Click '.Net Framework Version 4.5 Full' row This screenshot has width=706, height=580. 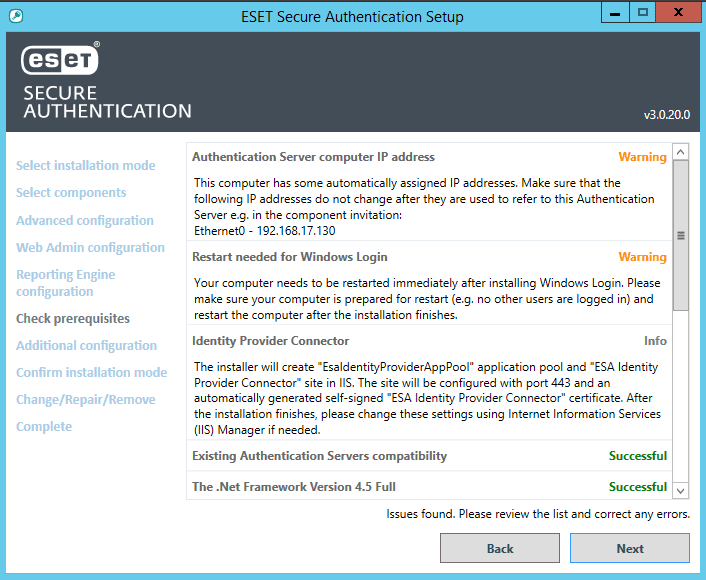(429, 486)
